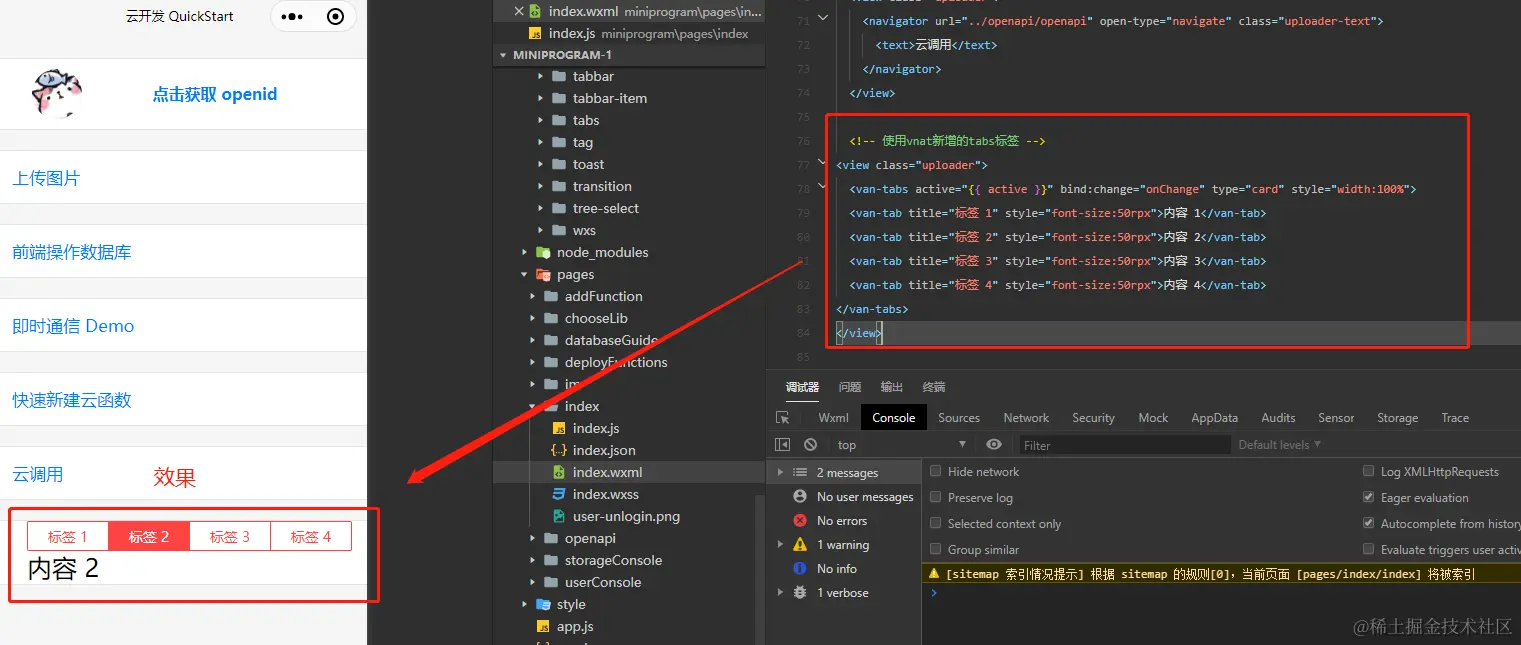The height and width of the screenshot is (645, 1521).
Task: Open mini program capsule menu dots
Action: pos(292,17)
